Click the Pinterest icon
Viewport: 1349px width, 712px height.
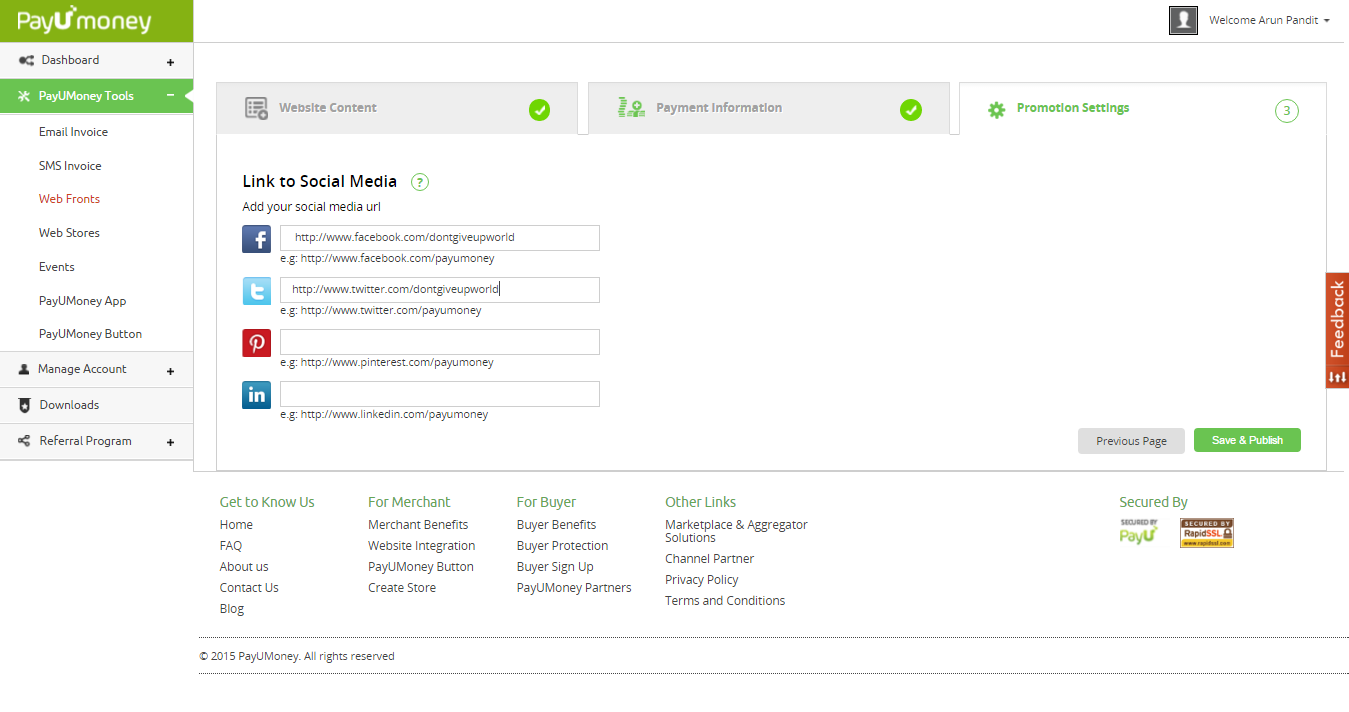tap(257, 343)
